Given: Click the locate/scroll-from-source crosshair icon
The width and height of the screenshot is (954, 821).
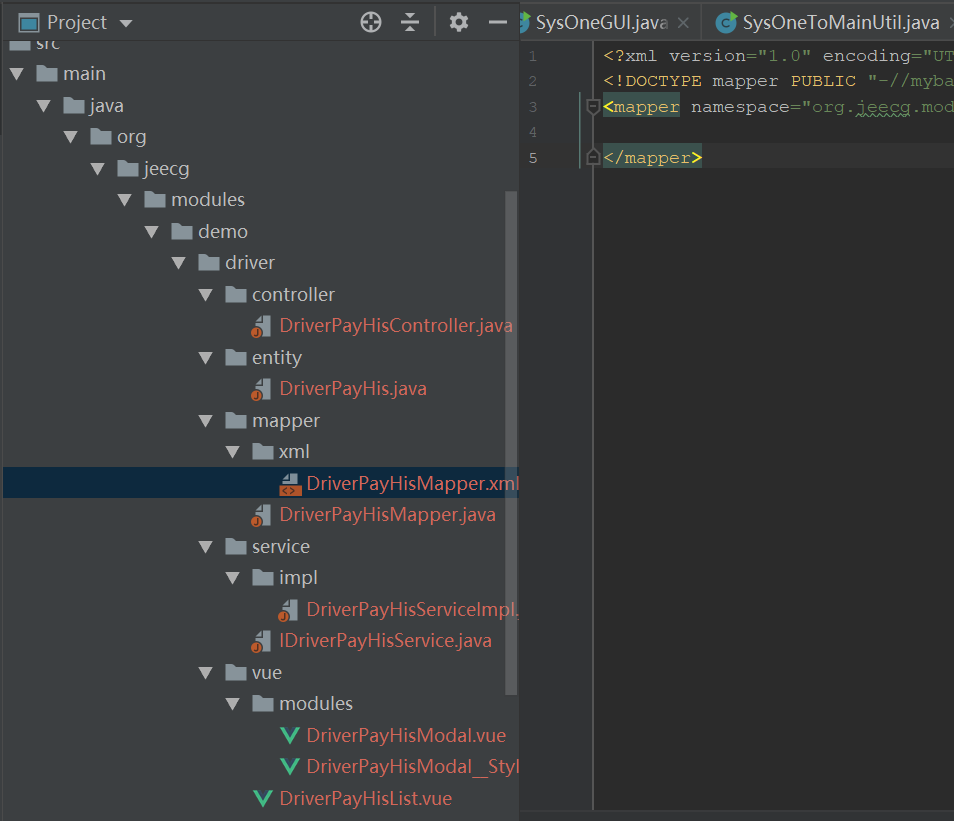Looking at the screenshot, I should (371, 23).
